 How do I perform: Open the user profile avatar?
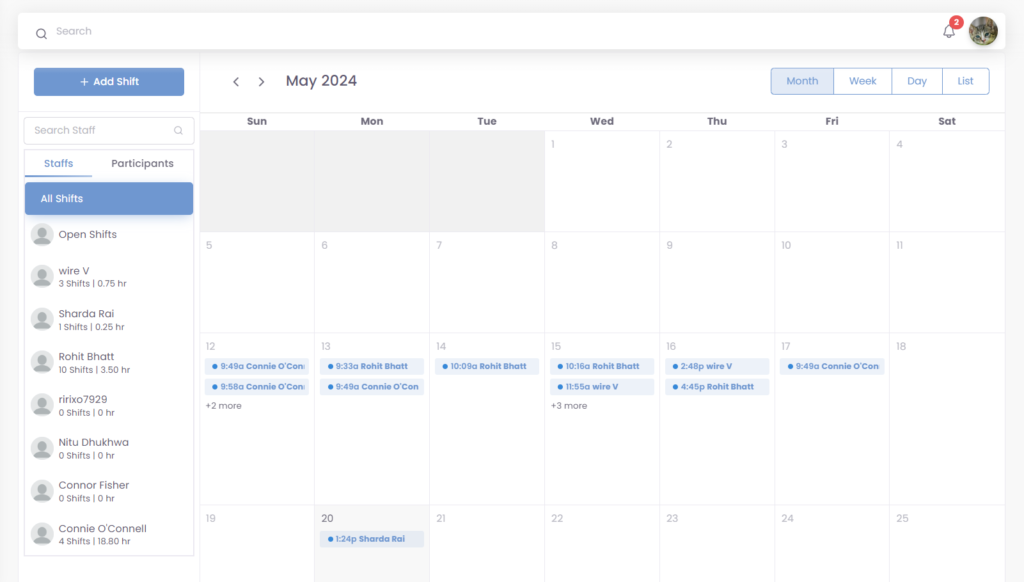click(x=983, y=31)
